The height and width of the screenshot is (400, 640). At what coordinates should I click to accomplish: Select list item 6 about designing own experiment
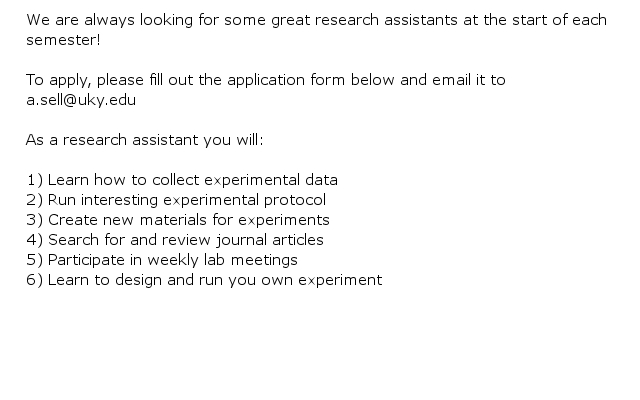[204, 280]
